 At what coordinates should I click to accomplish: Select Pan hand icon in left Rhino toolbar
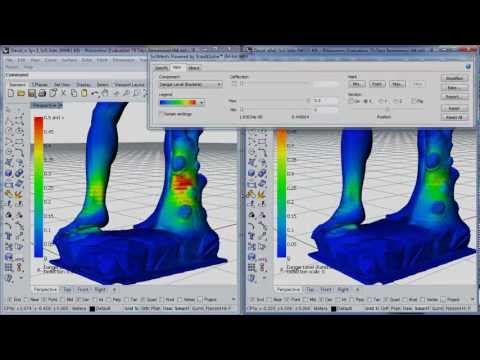coord(105,93)
